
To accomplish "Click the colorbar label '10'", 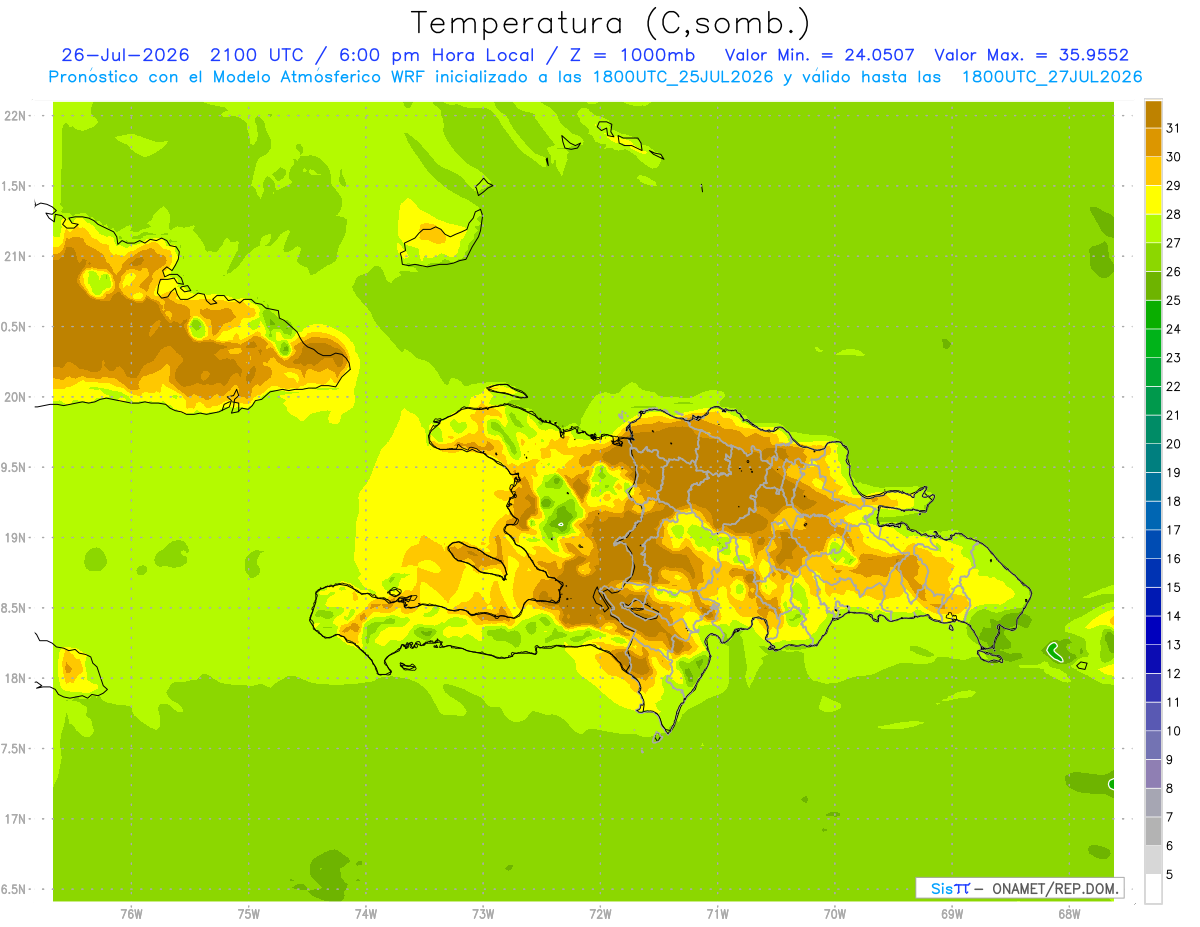I will [x=1173, y=731].
